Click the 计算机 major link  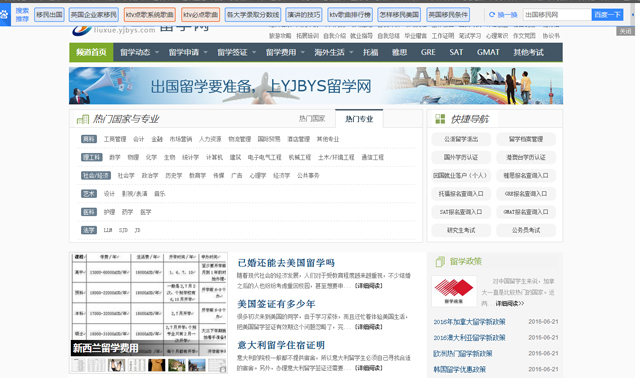click(214, 157)
